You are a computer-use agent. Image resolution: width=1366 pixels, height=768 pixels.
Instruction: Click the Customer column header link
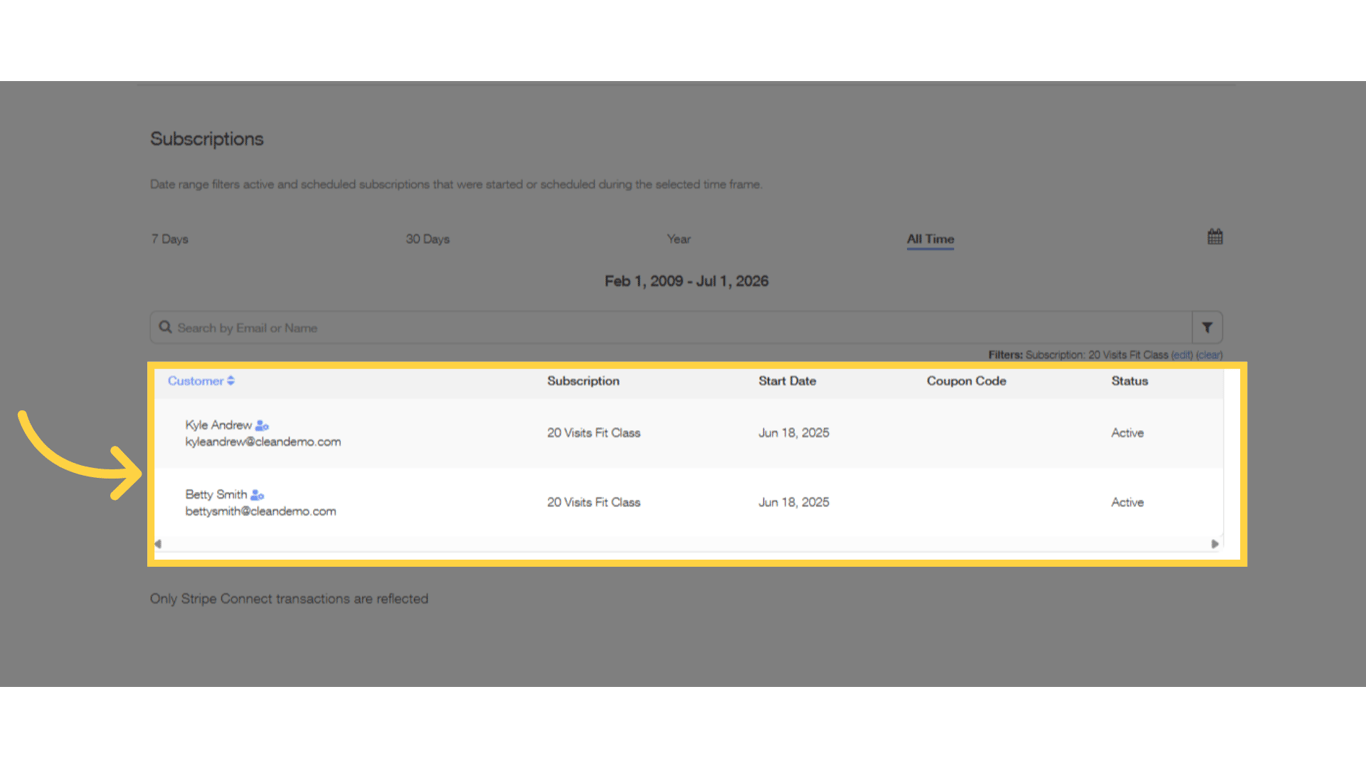(194, 380)
